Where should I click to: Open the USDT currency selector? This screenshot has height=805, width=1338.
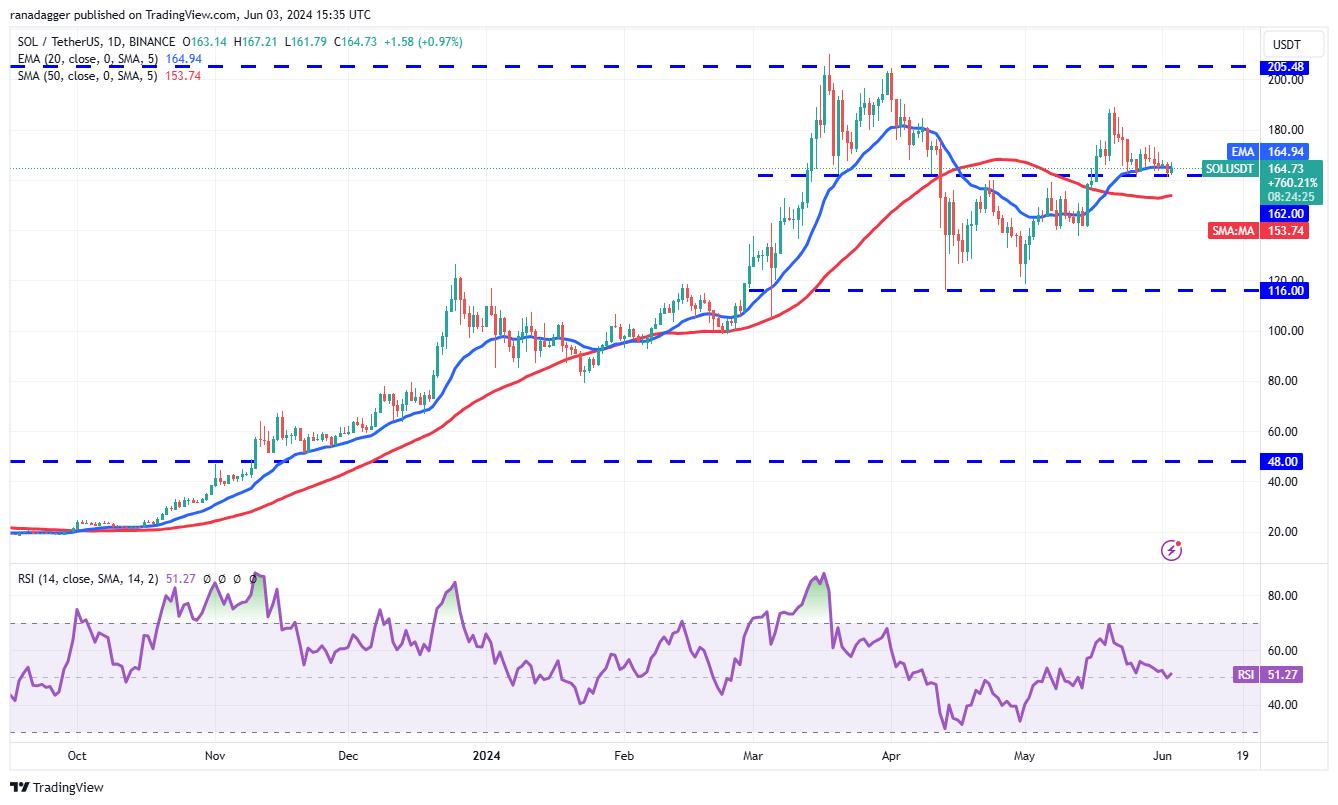point(1285,45)
